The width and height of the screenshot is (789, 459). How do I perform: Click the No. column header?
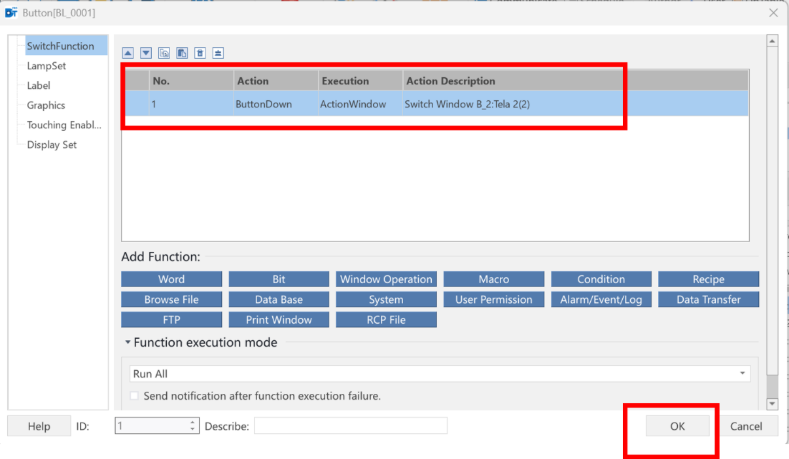coord(191,81)
